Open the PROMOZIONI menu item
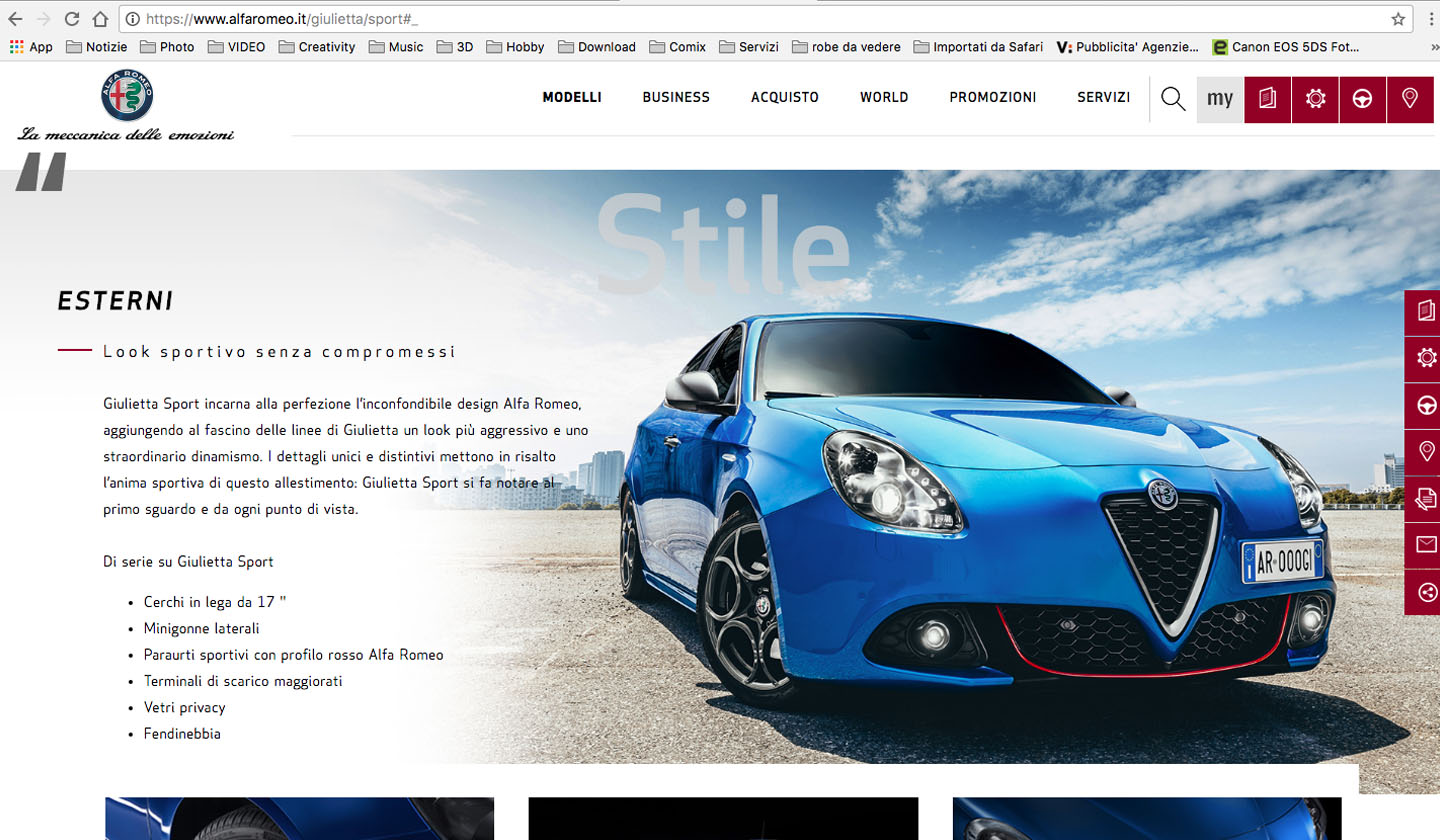This screenshot has height=840, width=1440. point(992,98)
